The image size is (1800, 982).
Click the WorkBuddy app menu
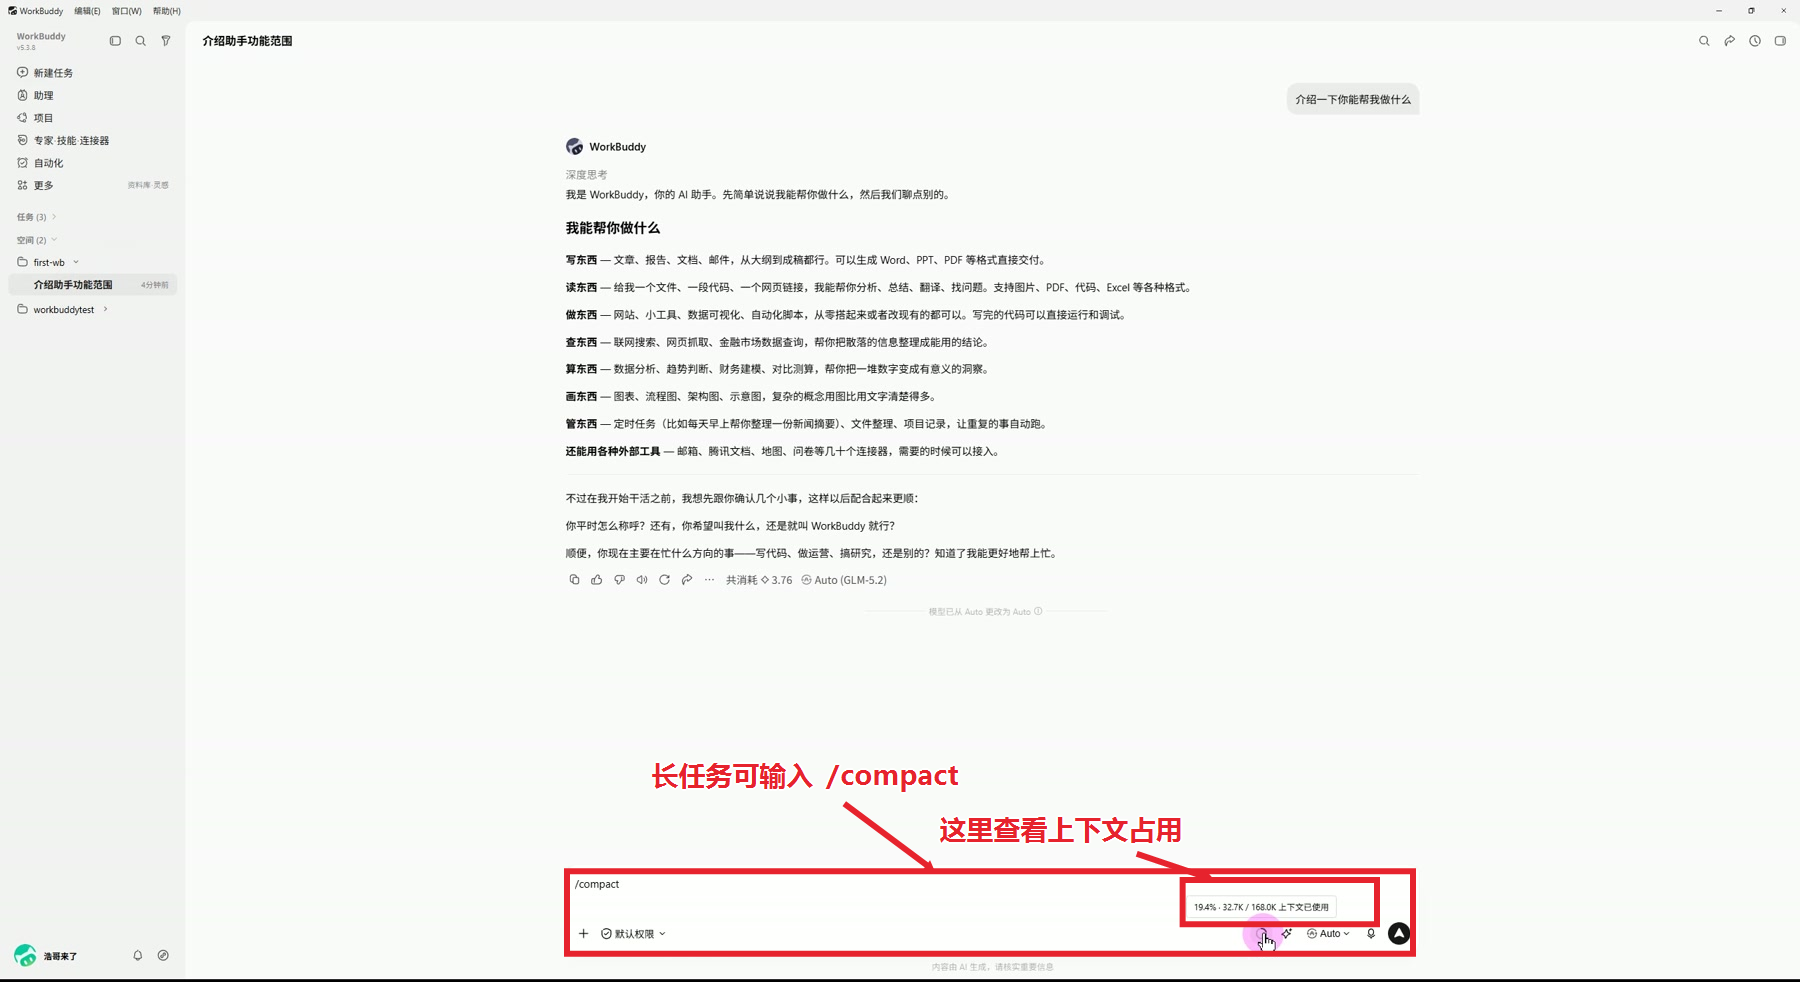[36, 11]
